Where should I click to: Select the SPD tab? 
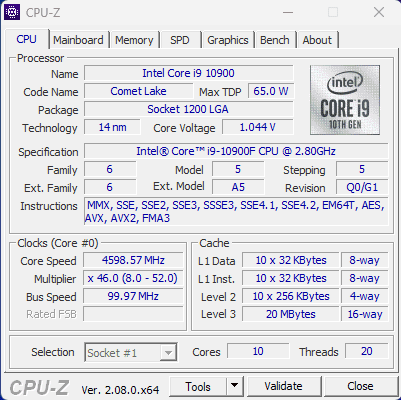pos(180,40)
